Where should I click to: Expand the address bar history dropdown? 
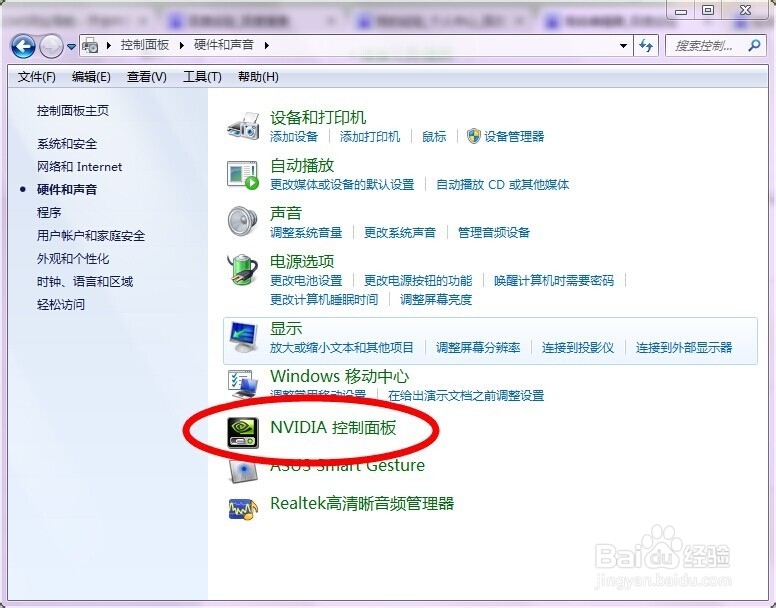tap(623, 46)
